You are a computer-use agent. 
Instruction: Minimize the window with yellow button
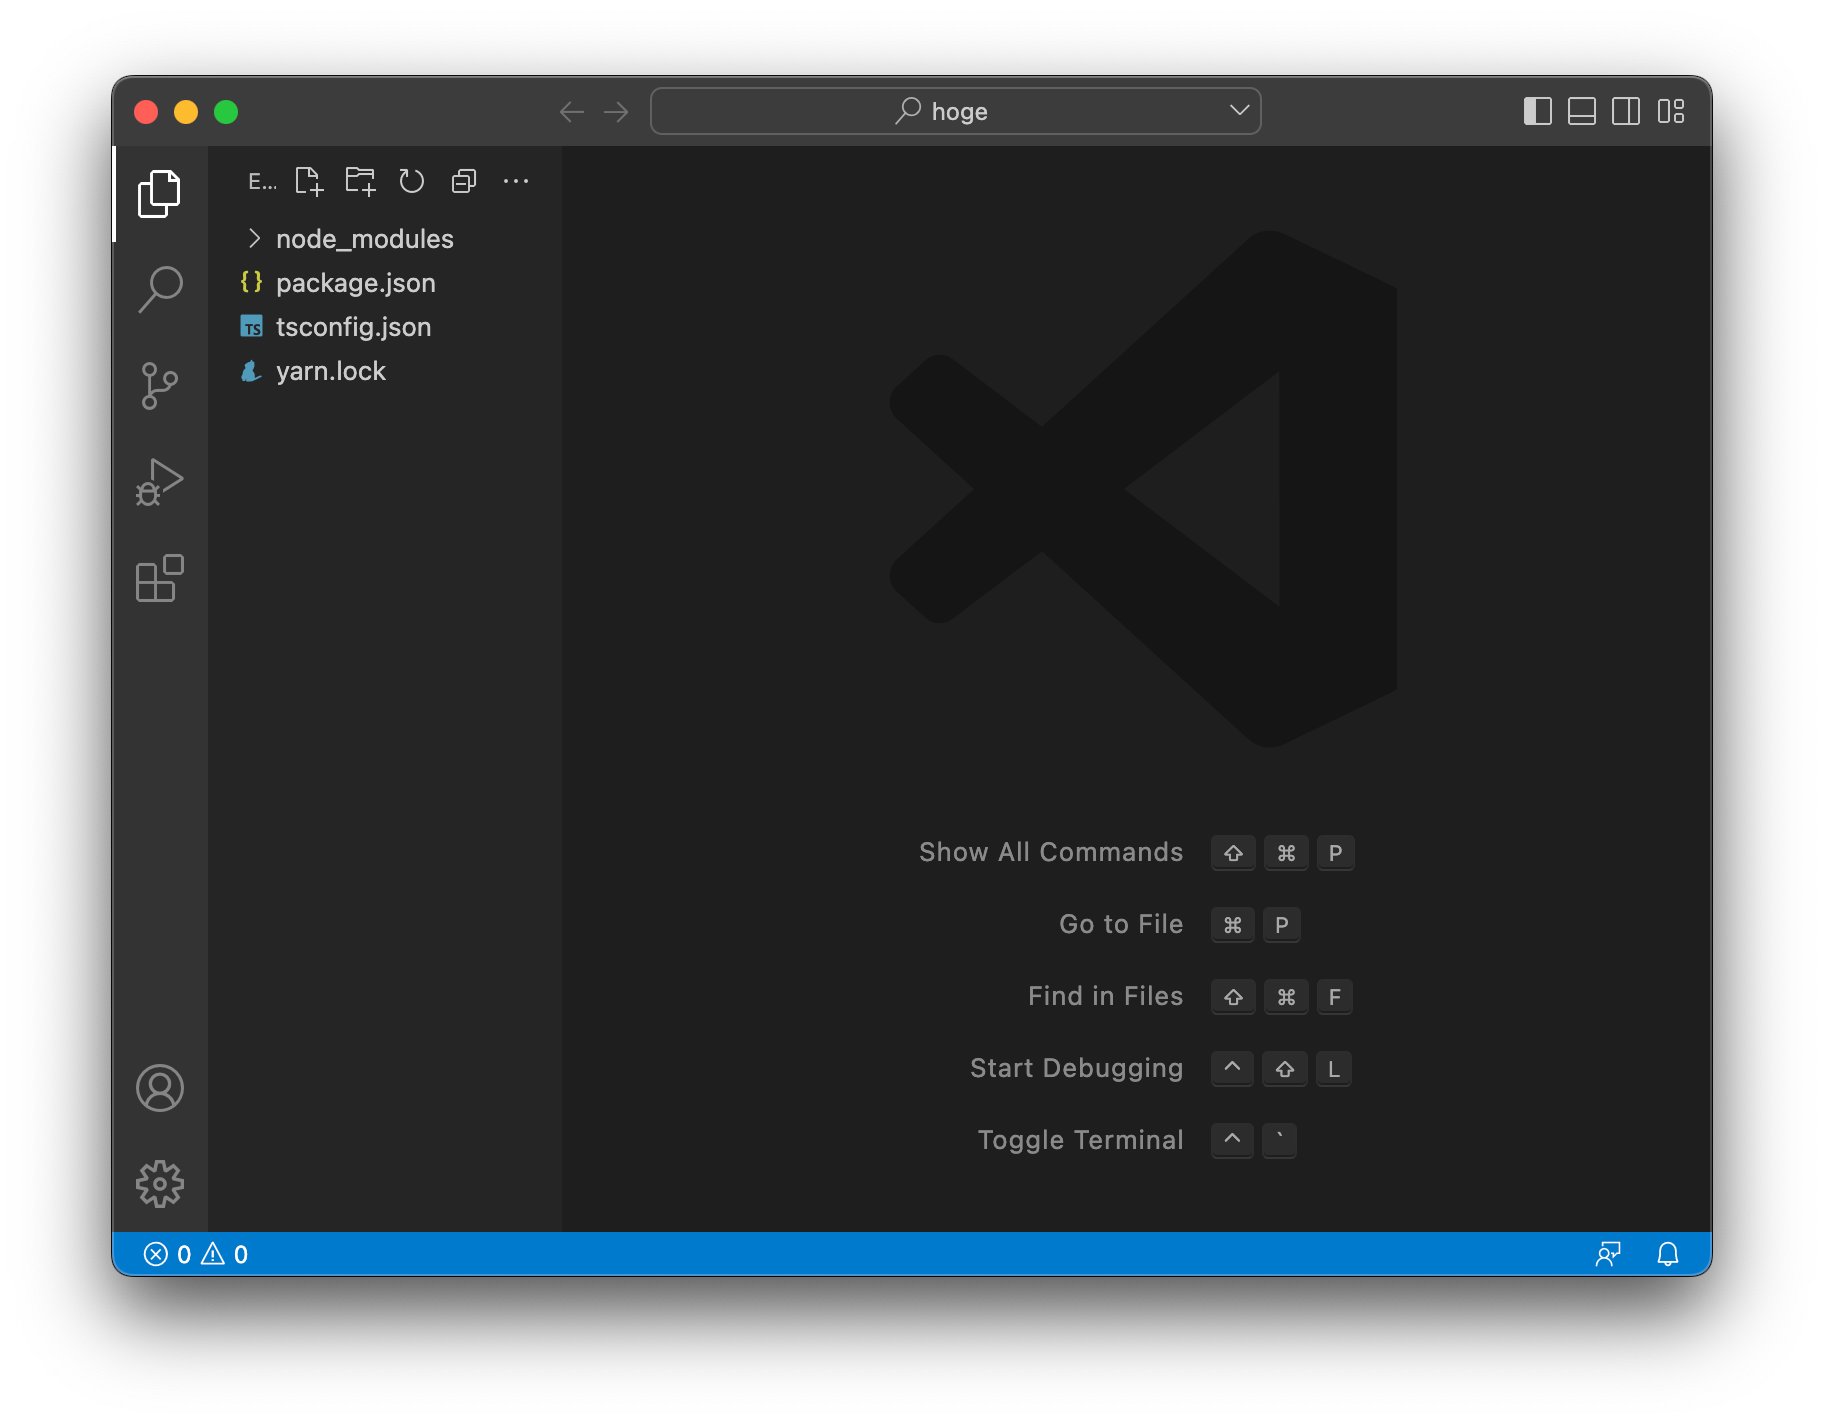[186, 112]
